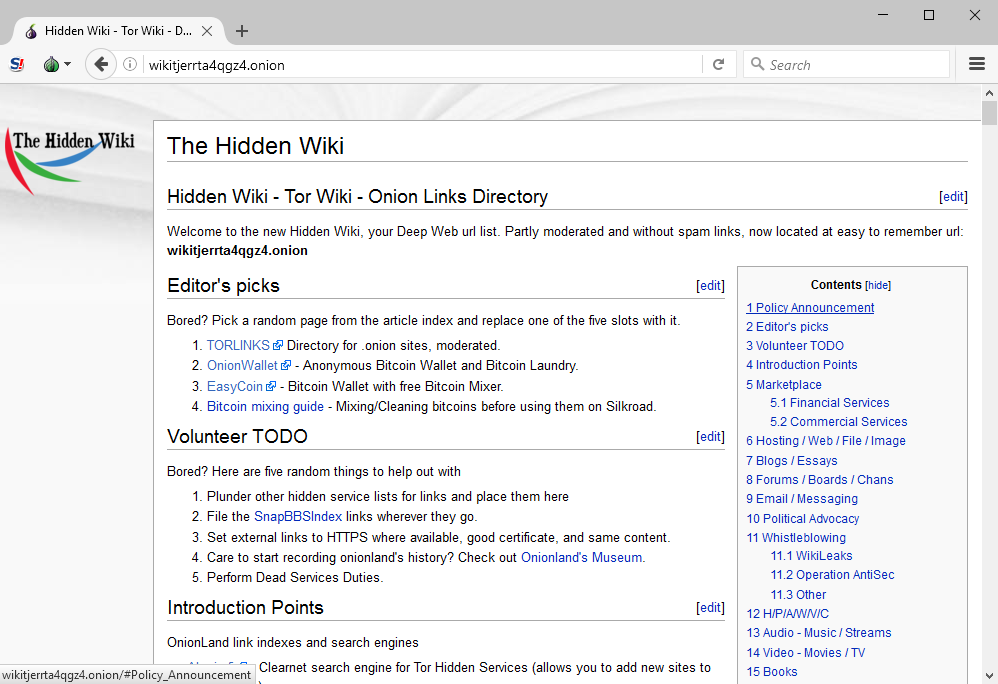Jump to 15 Books in contents

[772, 672]
